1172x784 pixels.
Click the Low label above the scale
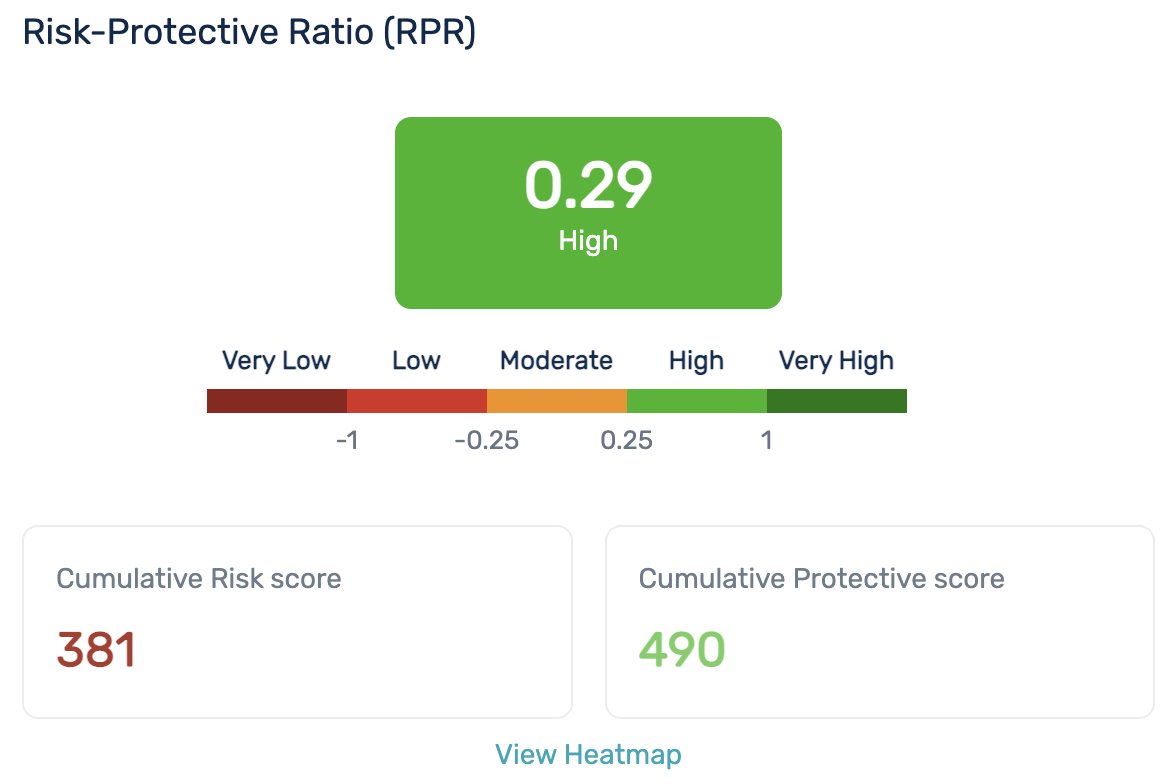coord(416,360)
